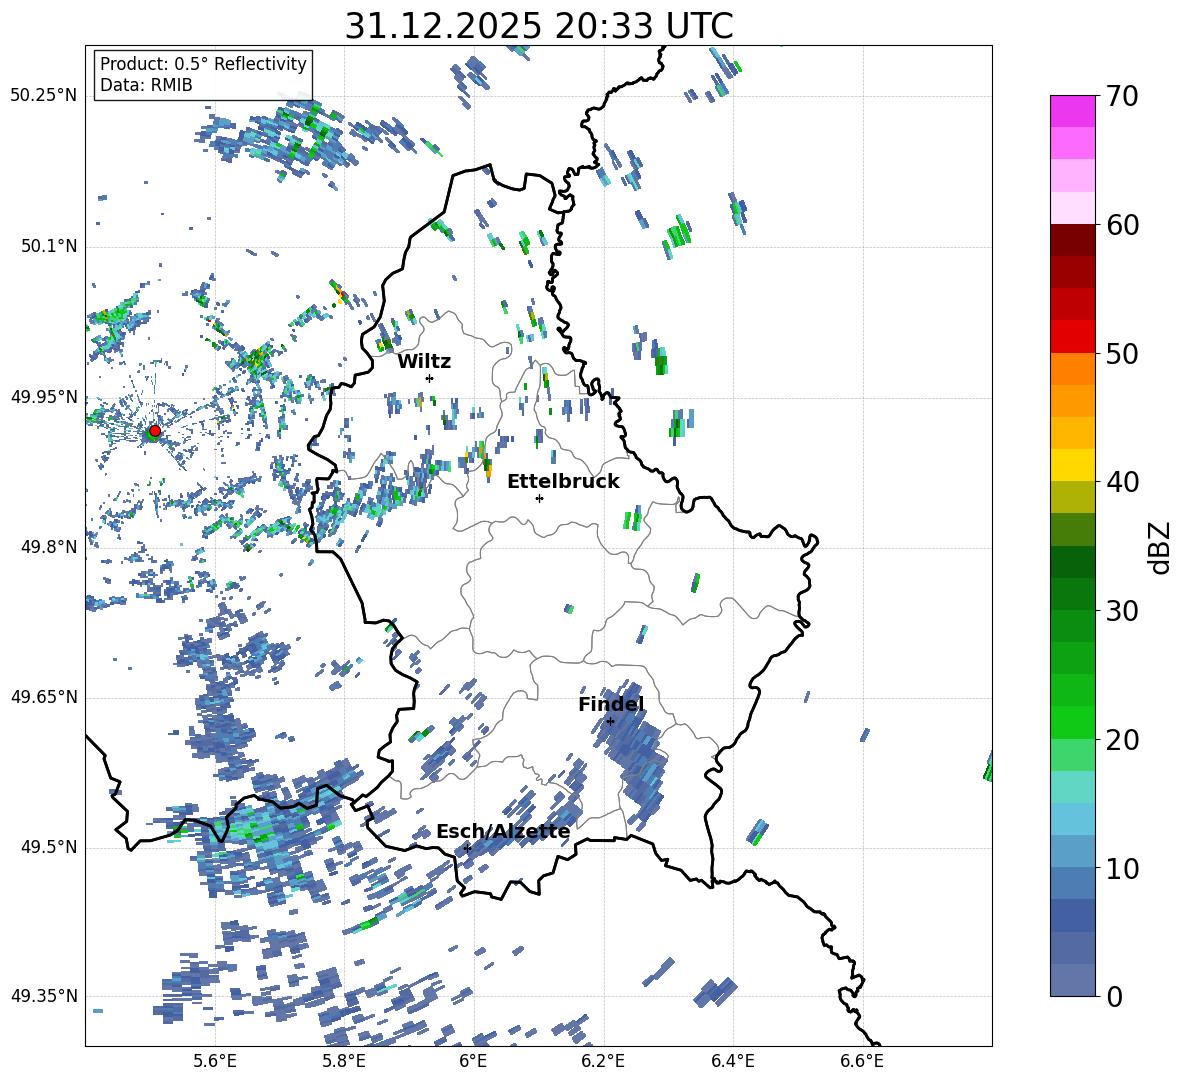
Task: Click the 49.35°N latitude label
Action: point(43,996)
